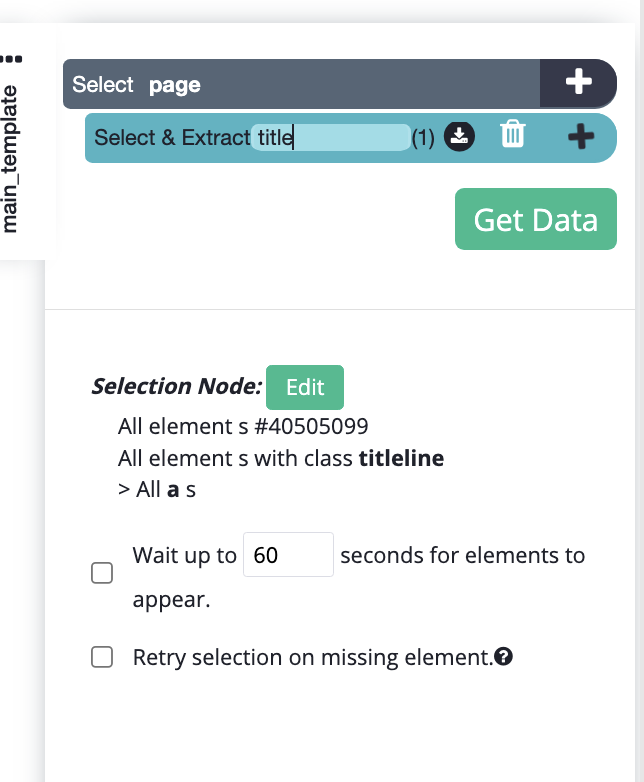This screenshot has height=782, width=644.
Task: Add a command to Select page
Action: point(578,82)
